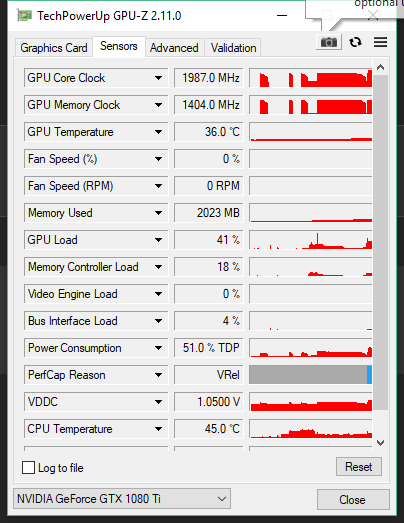Expand Memory Used dropdown arrow
The image size is (404, 523).
pos(158,213)
